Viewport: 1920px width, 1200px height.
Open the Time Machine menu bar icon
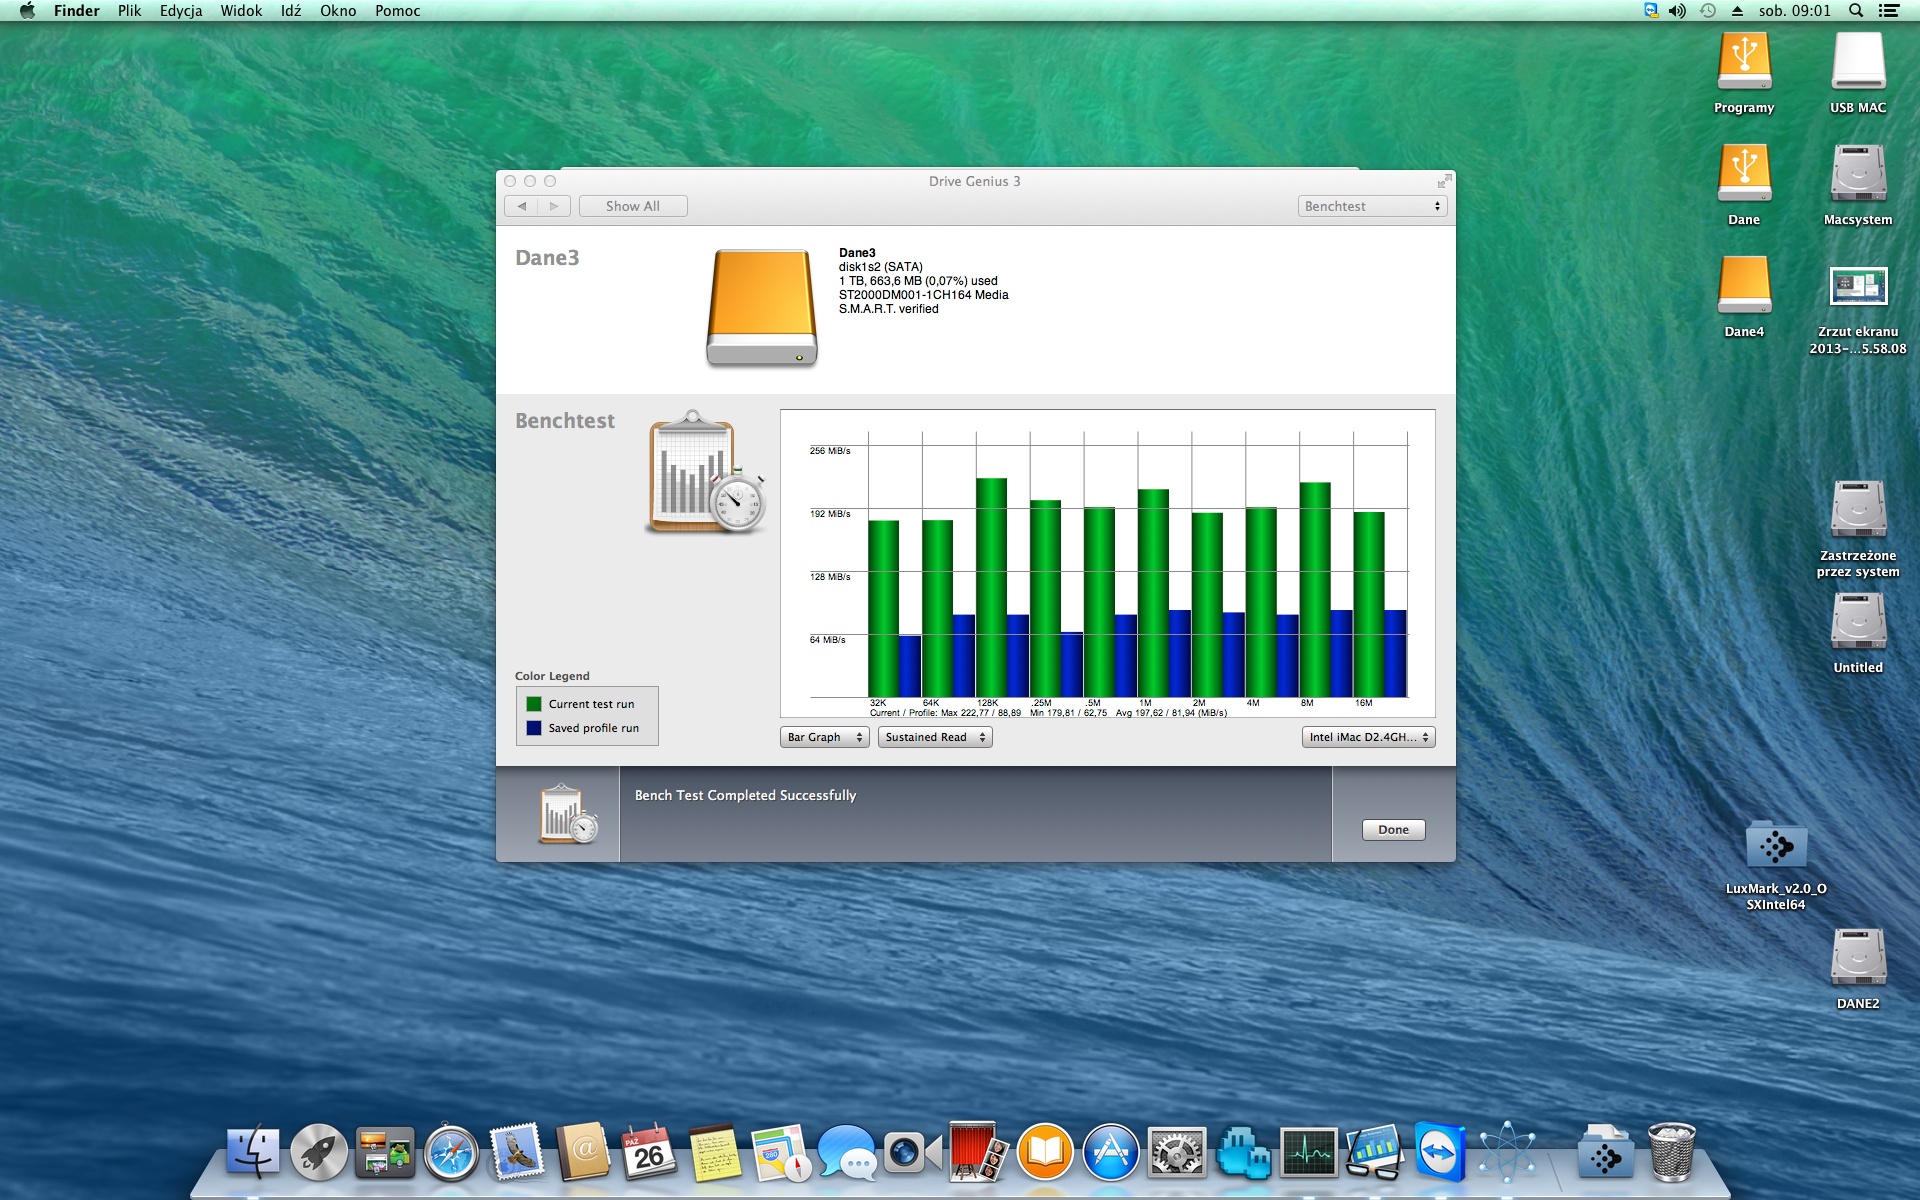pyautogui.click(x=1708, y=11)
